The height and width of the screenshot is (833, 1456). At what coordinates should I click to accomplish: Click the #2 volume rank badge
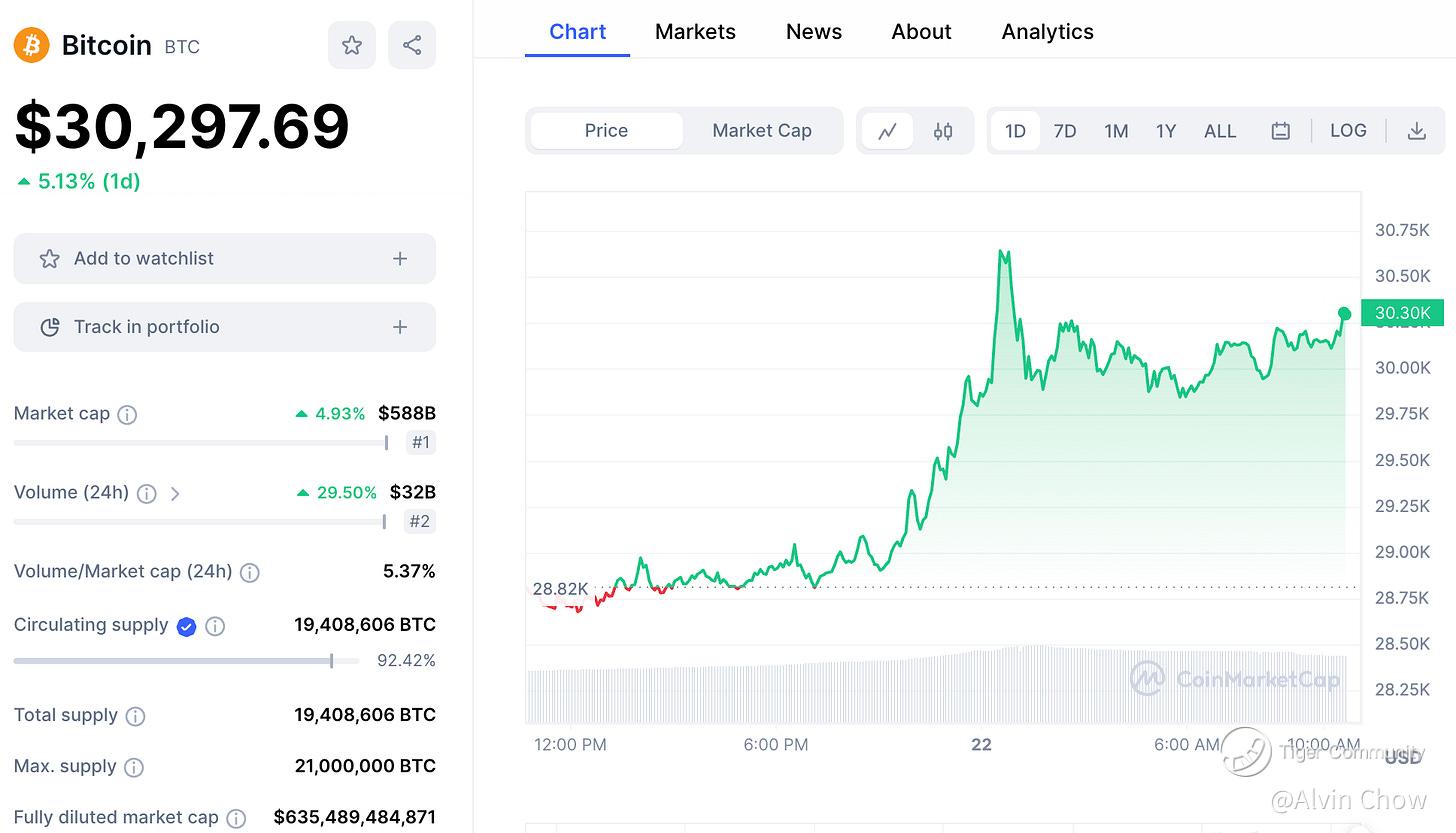420,521
